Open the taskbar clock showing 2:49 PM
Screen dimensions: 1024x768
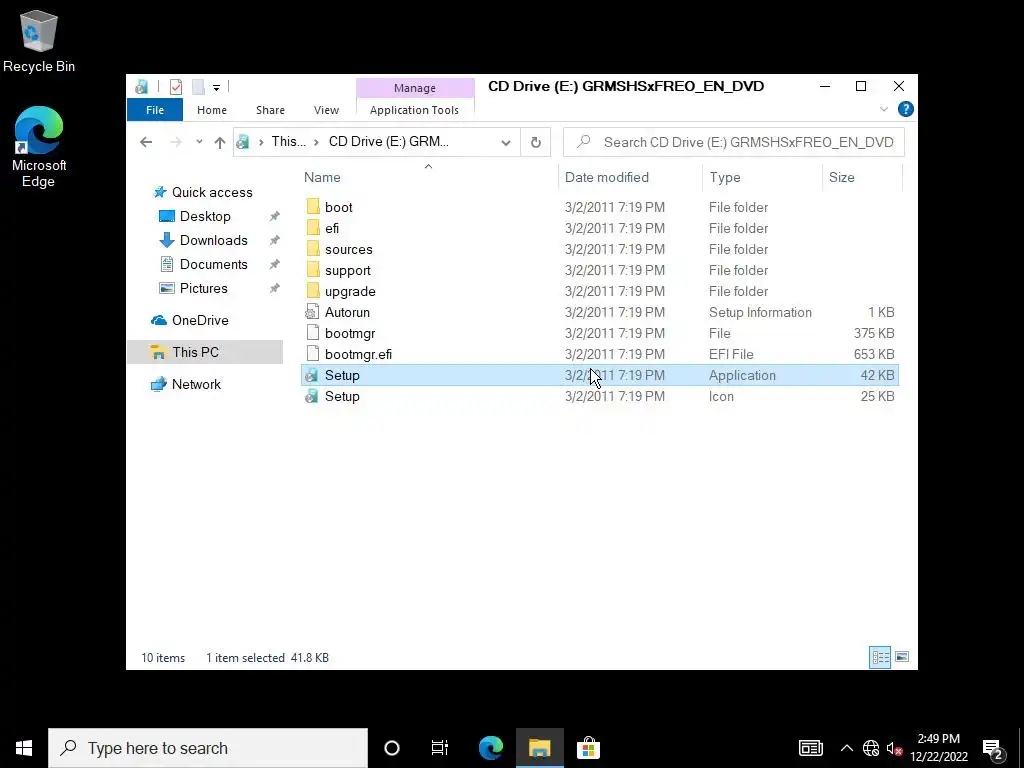[x=938, y=748]
